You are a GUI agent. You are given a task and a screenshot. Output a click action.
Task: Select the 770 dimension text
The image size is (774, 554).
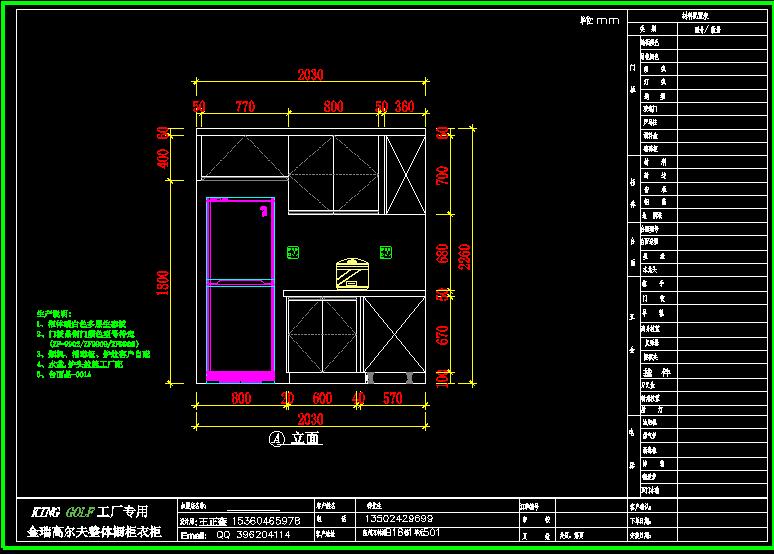(245, 106)
